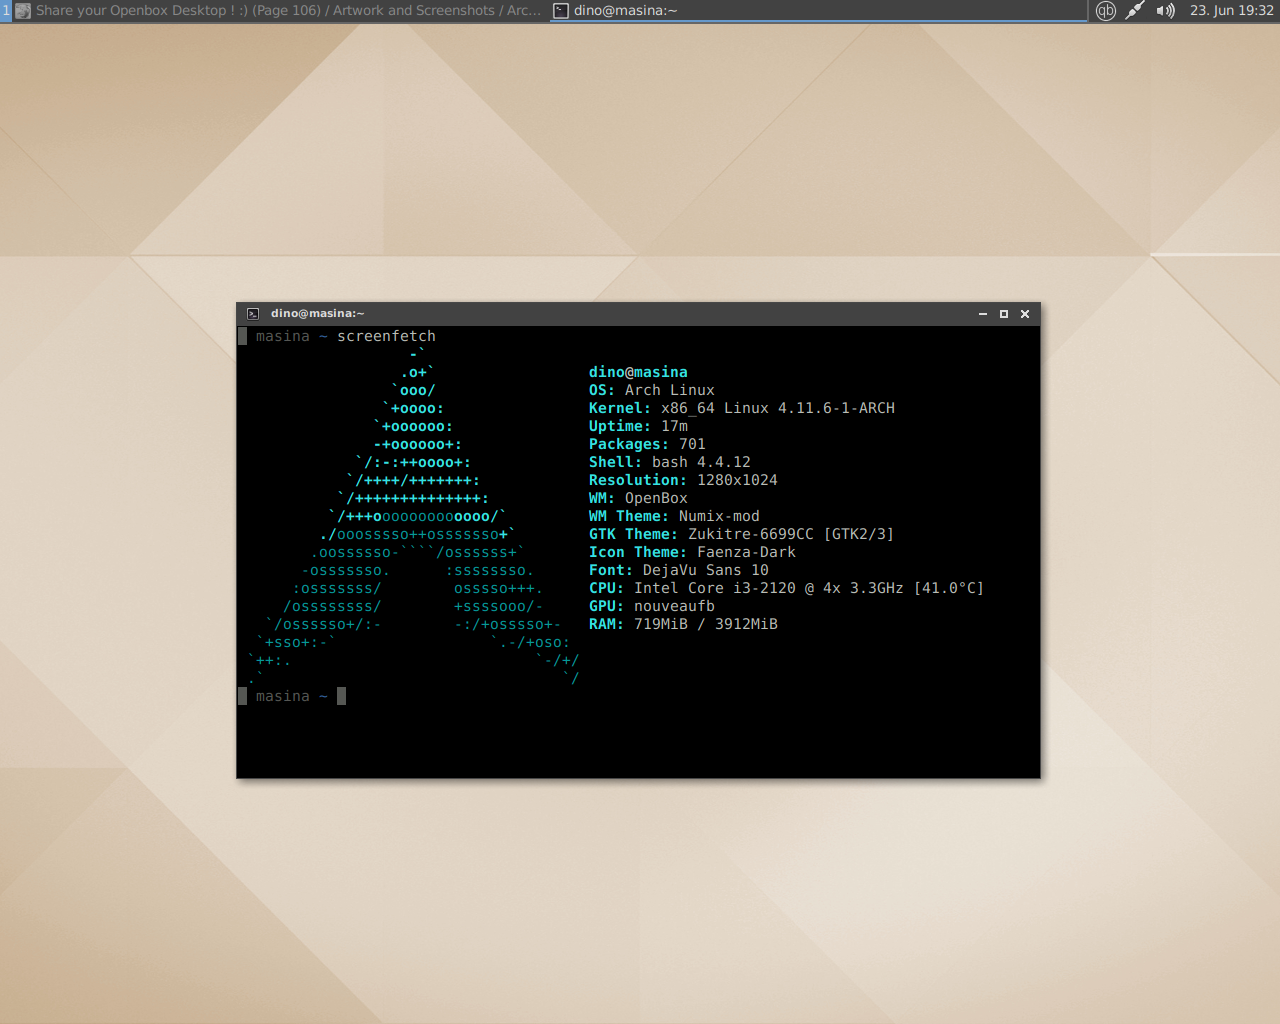The height and width of the screenshot is (1024, 1280).
Task: Click the terminal icon in the window title bar
Action: [253, 314]
